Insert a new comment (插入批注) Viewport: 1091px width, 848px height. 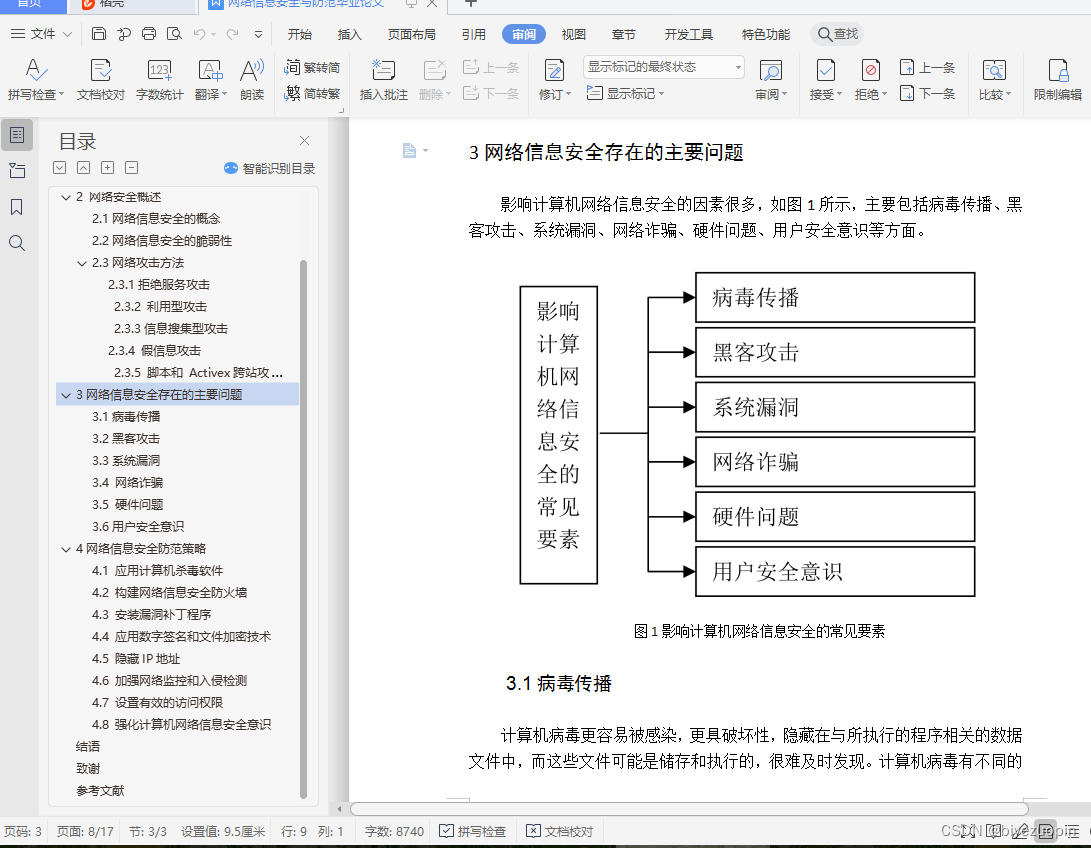pos(382,78)
